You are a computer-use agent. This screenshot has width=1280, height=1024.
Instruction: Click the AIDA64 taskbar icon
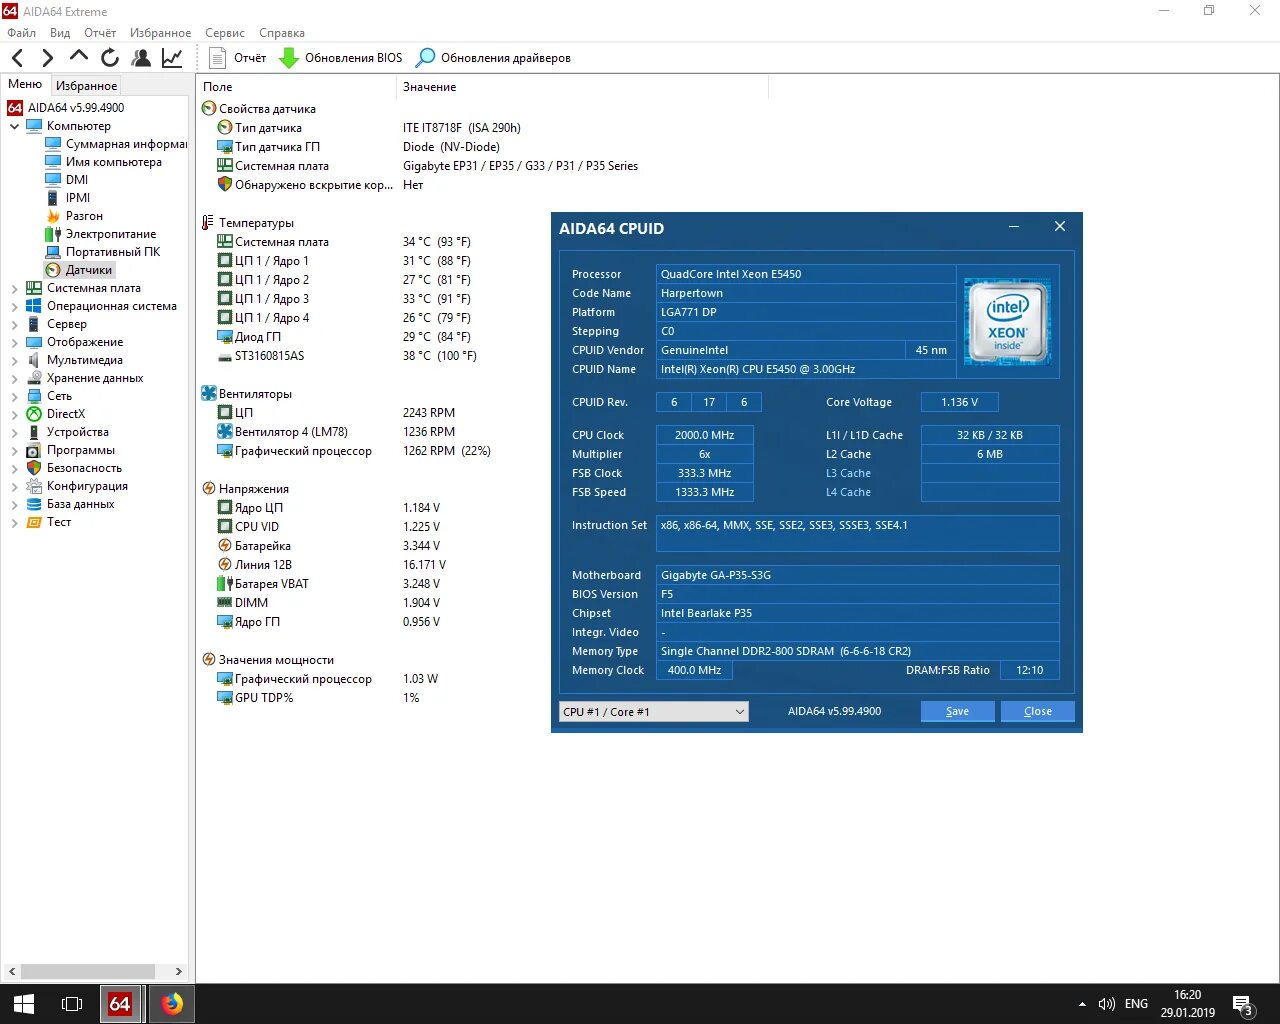click(120, 1003)
